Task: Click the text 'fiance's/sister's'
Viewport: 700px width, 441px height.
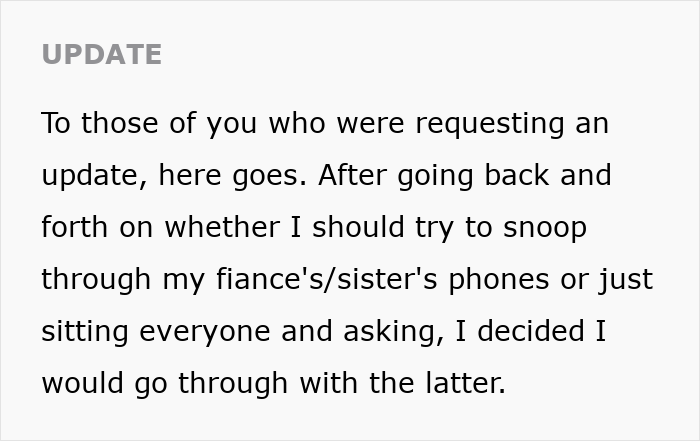Action: pos(326,279)
